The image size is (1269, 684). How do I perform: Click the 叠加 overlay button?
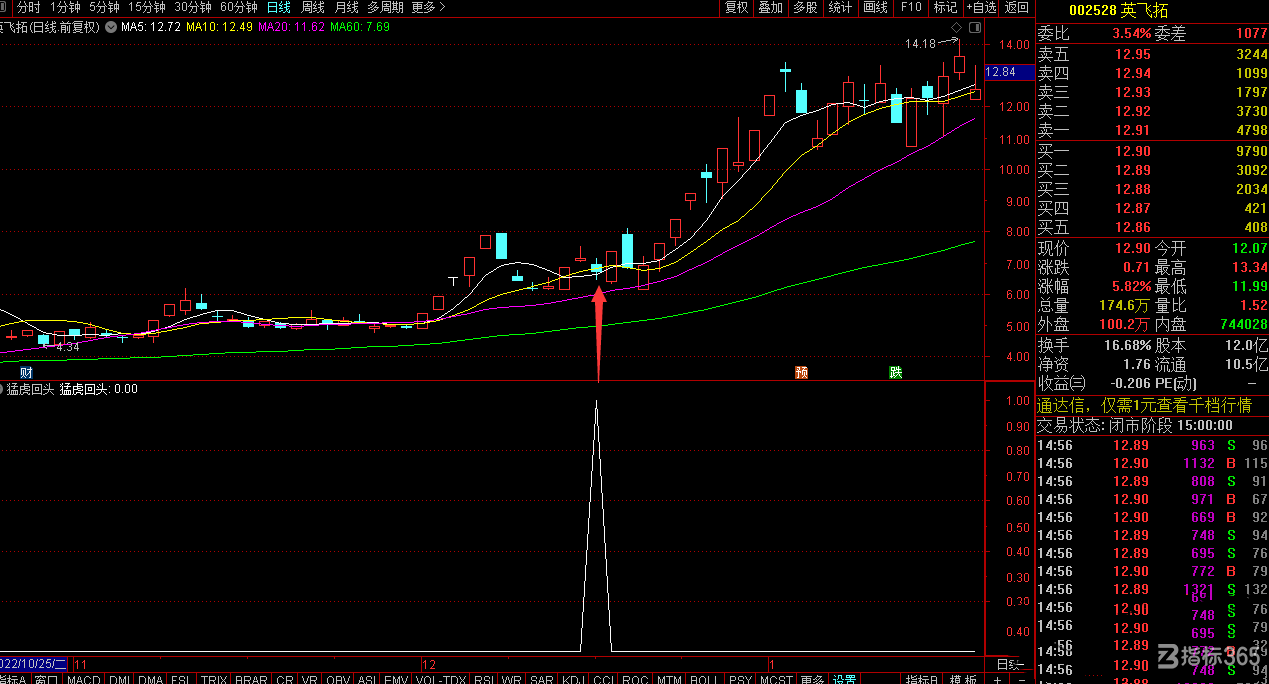pyautogui.click(x=770, y=7)
